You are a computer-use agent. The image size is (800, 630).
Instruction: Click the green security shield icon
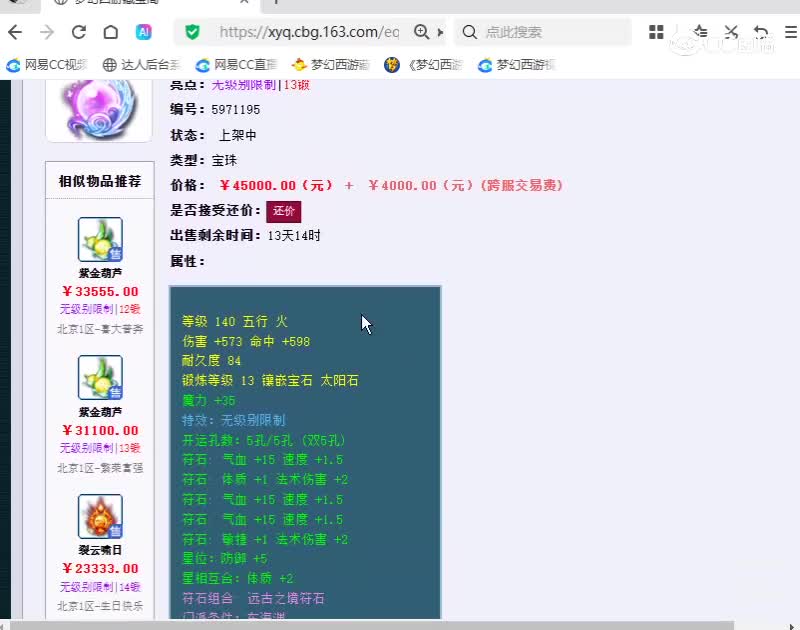coord(192,32)
